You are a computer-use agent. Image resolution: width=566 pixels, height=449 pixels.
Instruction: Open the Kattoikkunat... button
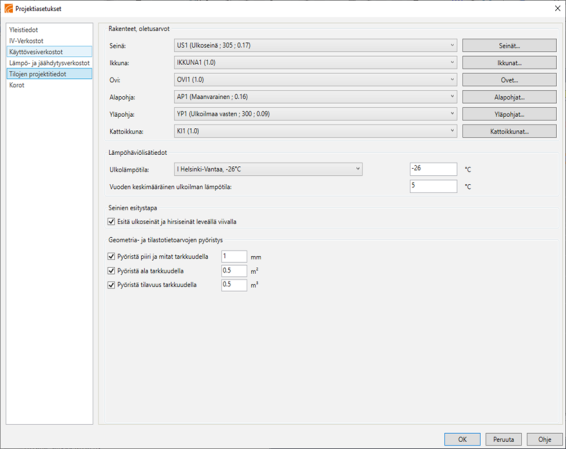(509, 131)
